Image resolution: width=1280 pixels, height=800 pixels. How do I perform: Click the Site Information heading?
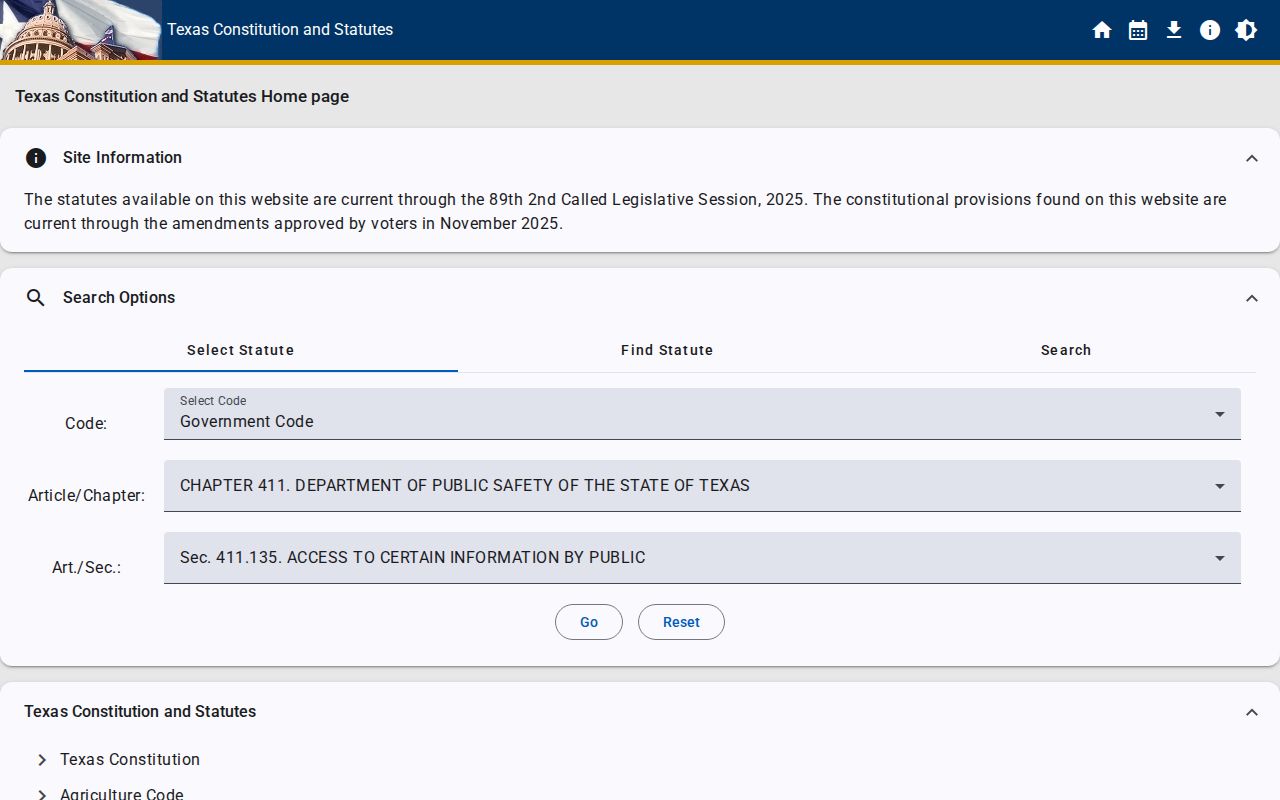[122, 158]
